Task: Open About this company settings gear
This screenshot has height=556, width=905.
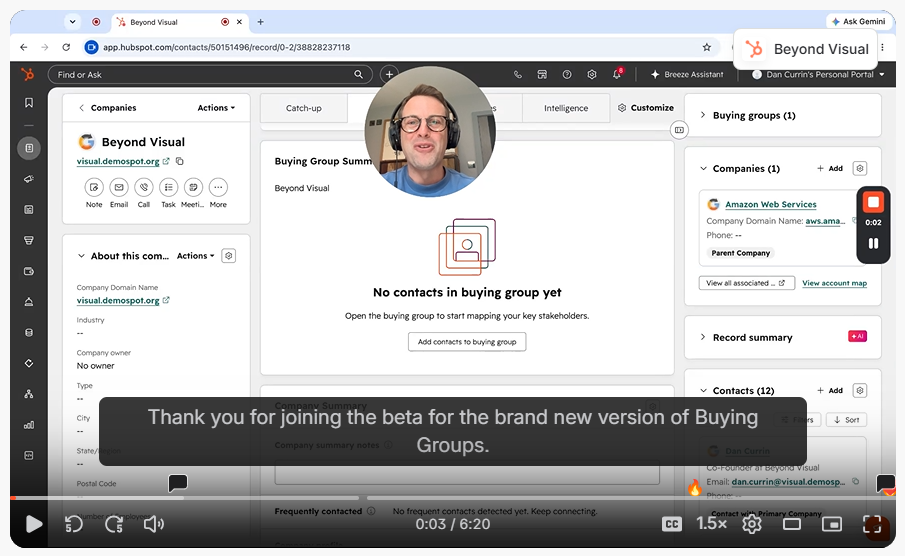Action: coord(229,256)
